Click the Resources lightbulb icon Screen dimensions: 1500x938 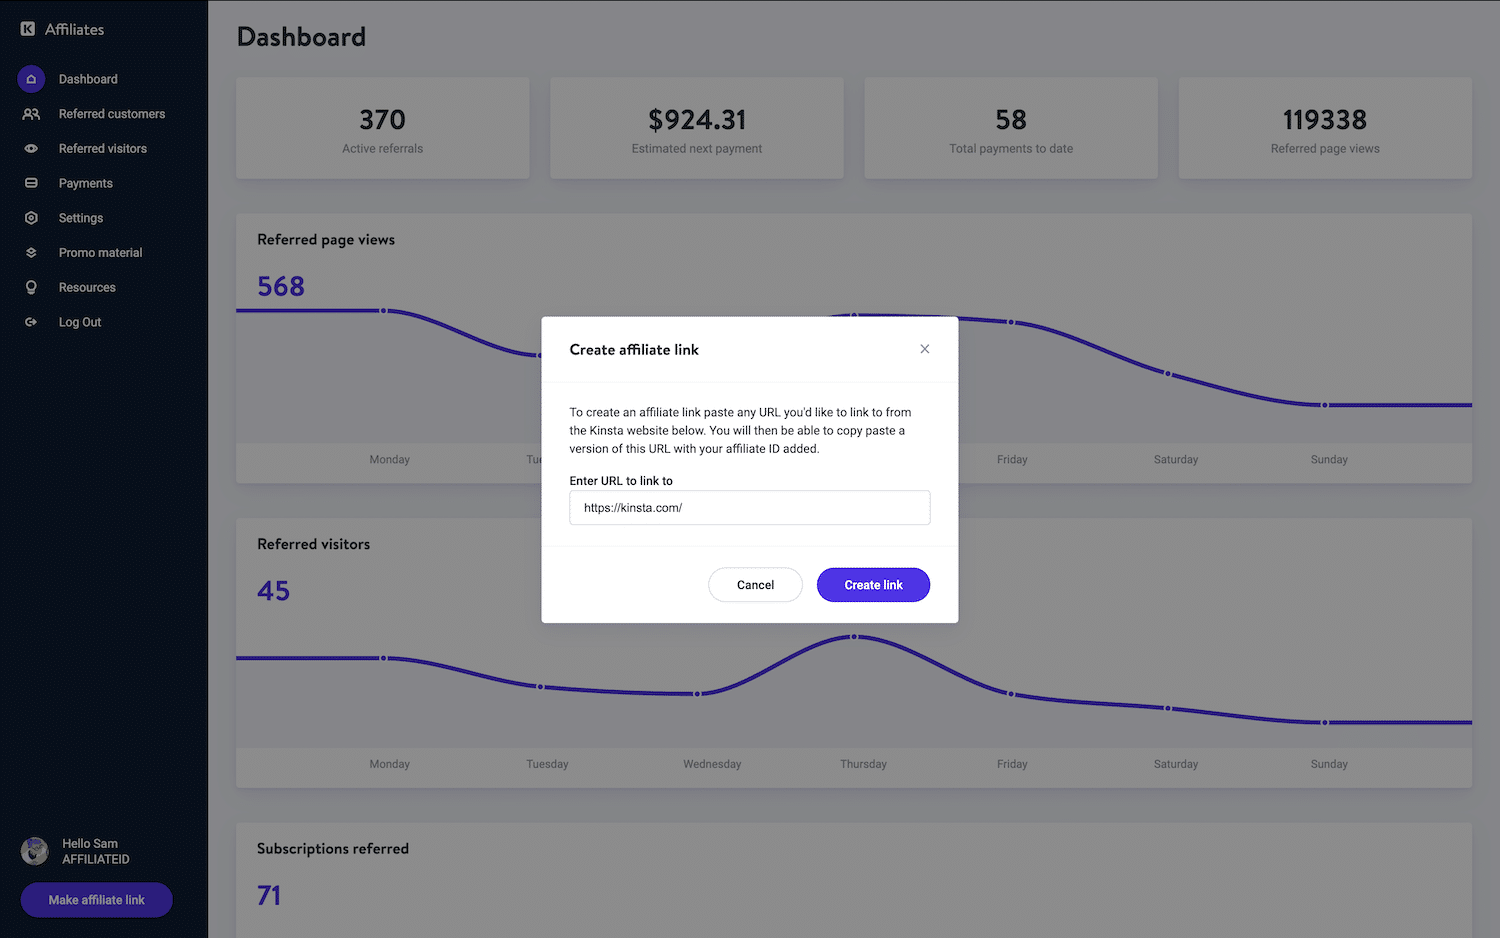pyautogui.click(x=31, y=288)
